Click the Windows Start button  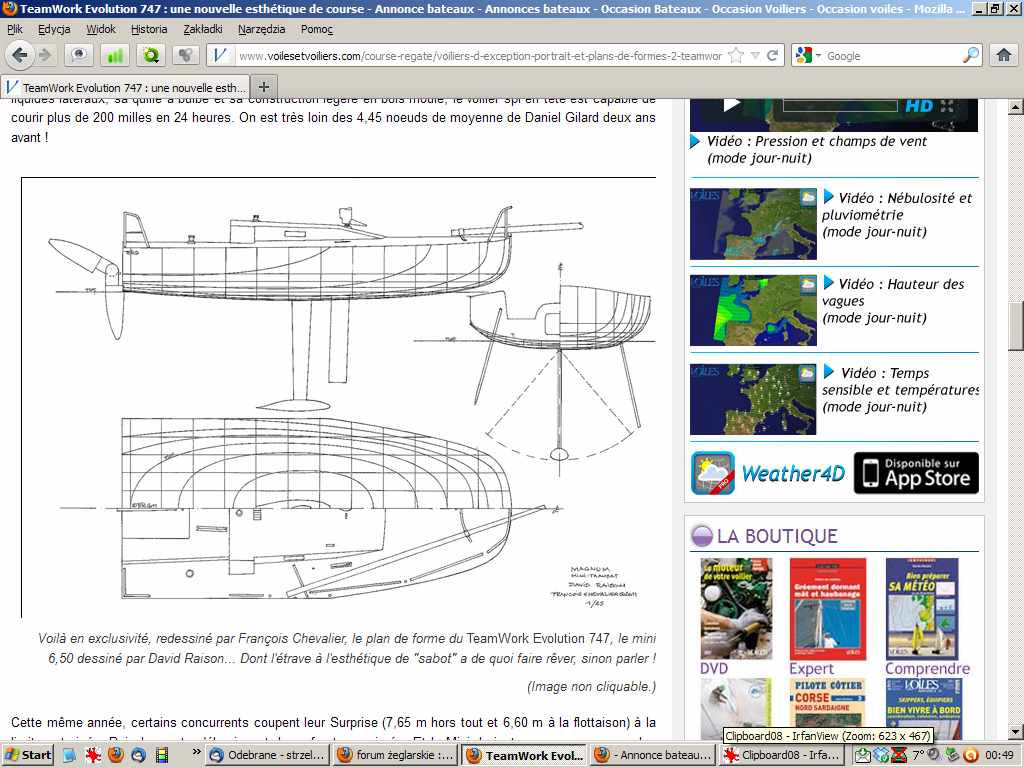click(28, 755)
